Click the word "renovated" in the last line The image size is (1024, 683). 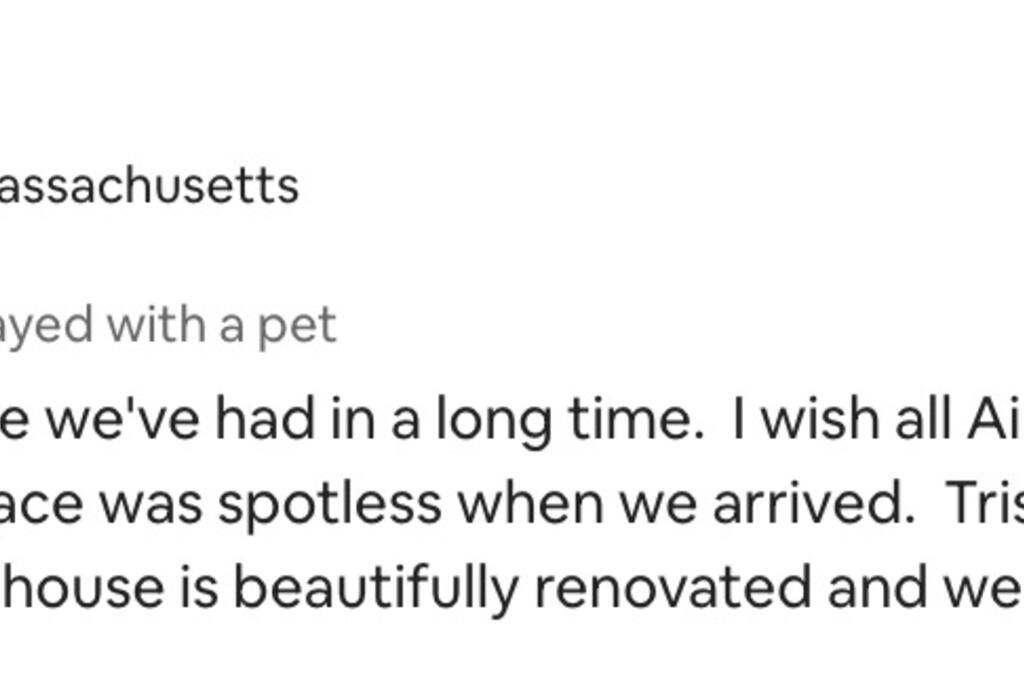[673, 588]
